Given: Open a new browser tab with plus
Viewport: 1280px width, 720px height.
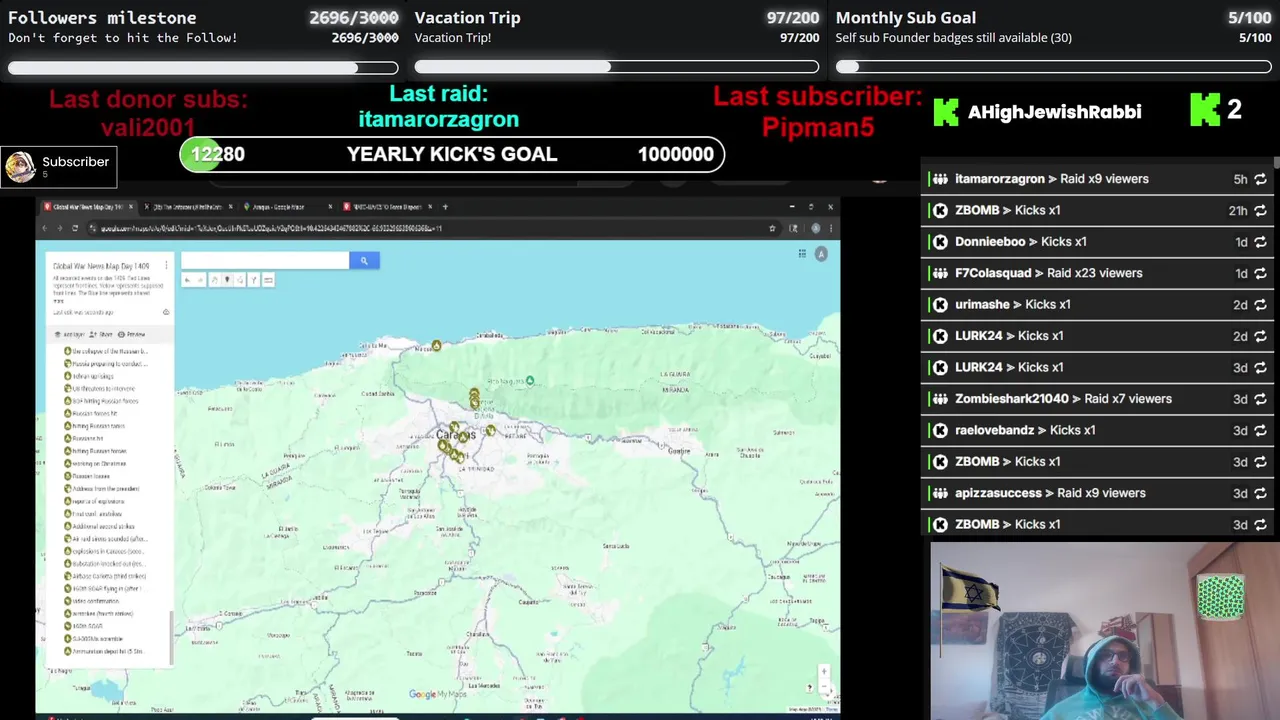Looking at the screenshot, I should pyautogui.click(x=445, y=207).
